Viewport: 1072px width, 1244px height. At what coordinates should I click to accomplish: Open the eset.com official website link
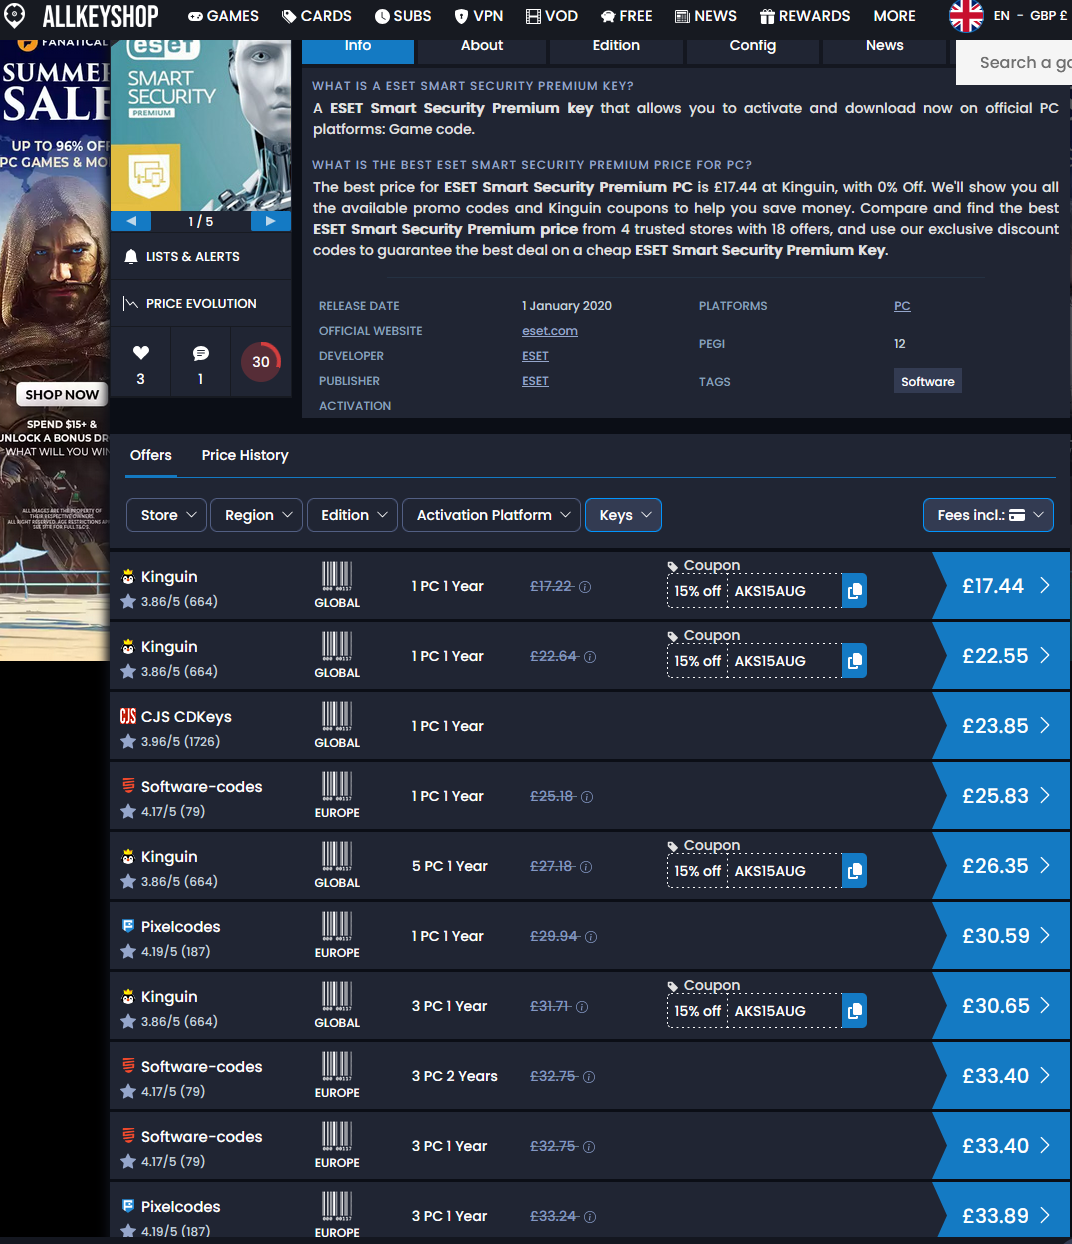(x=550, y=331)
